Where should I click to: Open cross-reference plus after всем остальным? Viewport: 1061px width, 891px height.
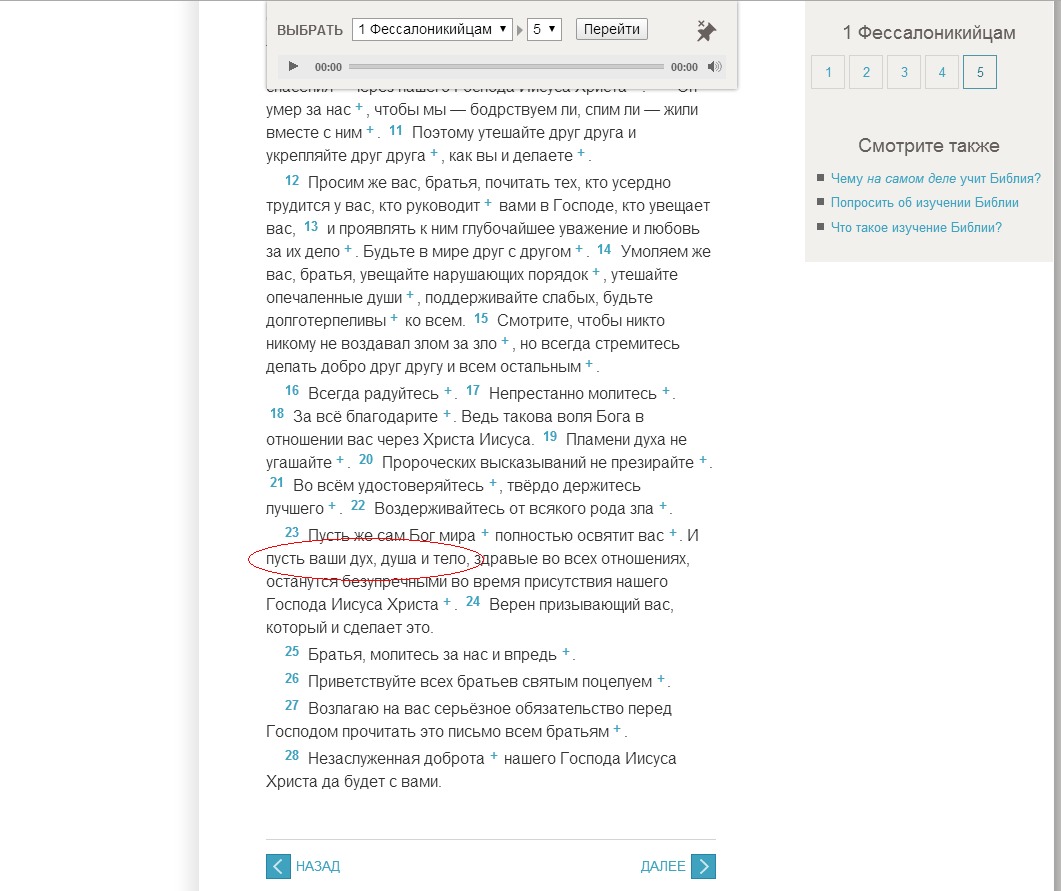589,363
